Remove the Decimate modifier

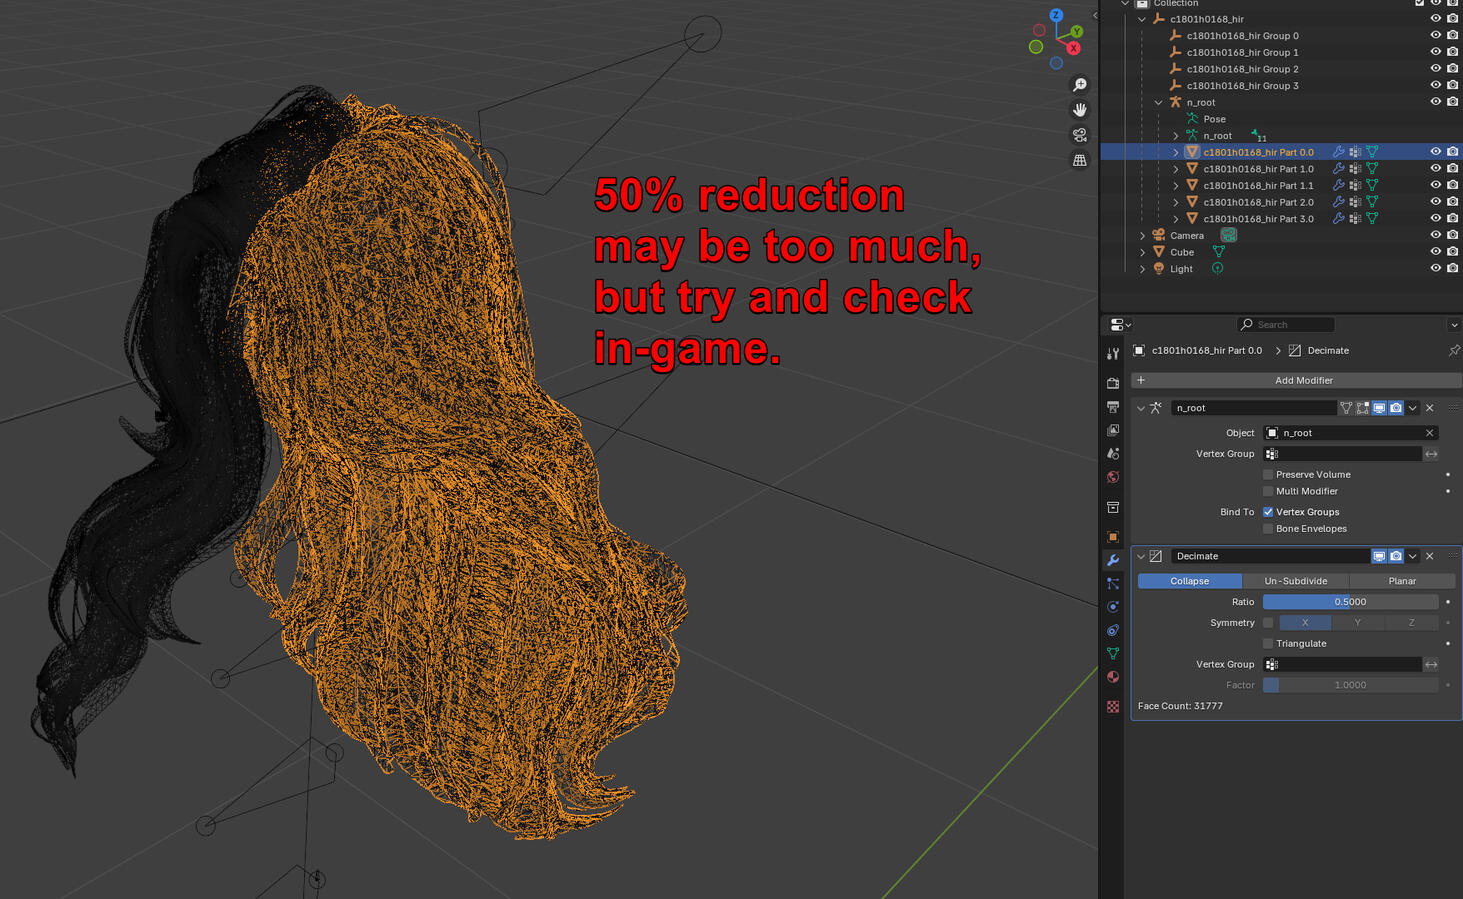(x=1429, y=557)
